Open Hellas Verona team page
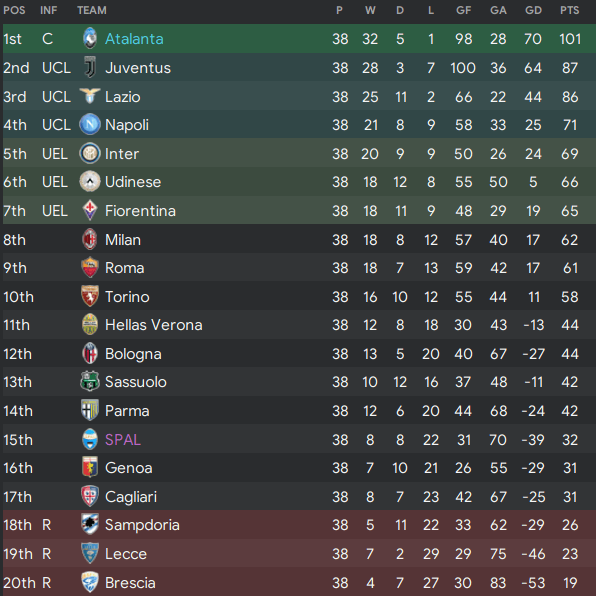Viewport: 596px width, 596px height. click(x=154, y=325)
